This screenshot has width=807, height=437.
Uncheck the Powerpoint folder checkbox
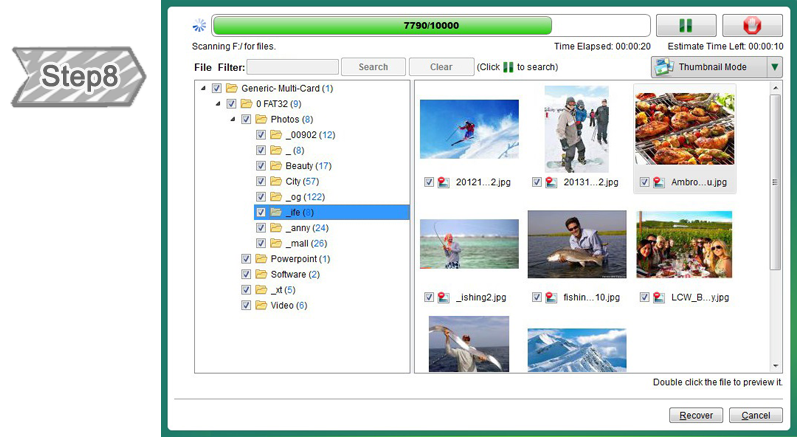coord(246,259)
